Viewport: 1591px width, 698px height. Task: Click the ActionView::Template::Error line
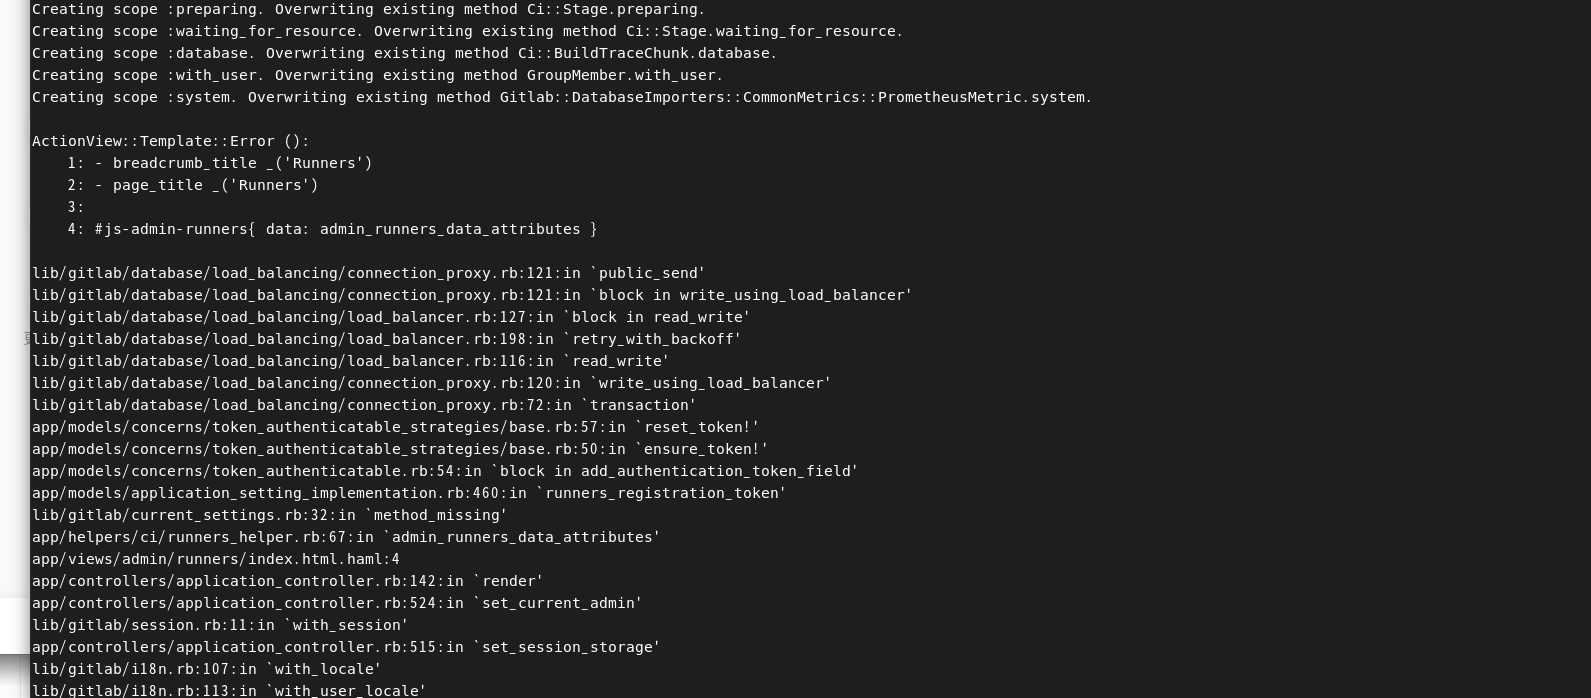171,141
